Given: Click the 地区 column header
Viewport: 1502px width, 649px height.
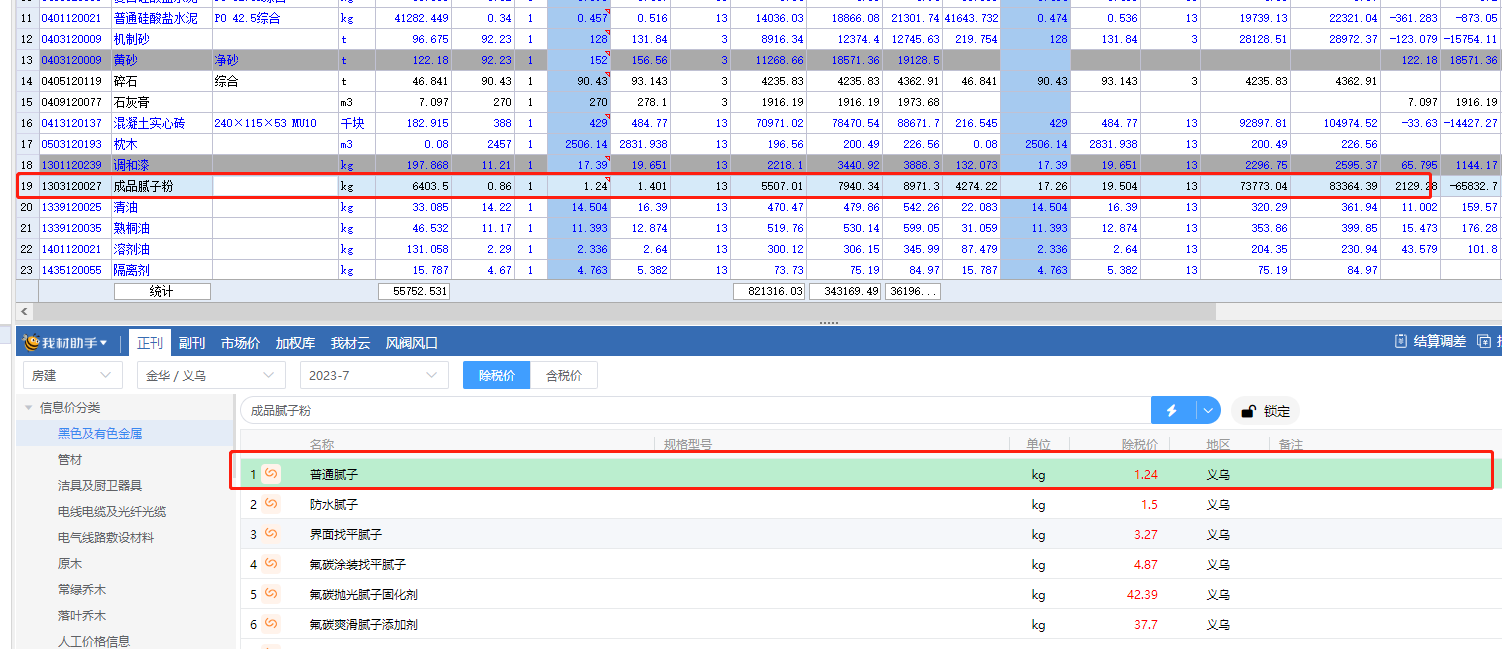Looking at the screenshot, I should 1218,444.
